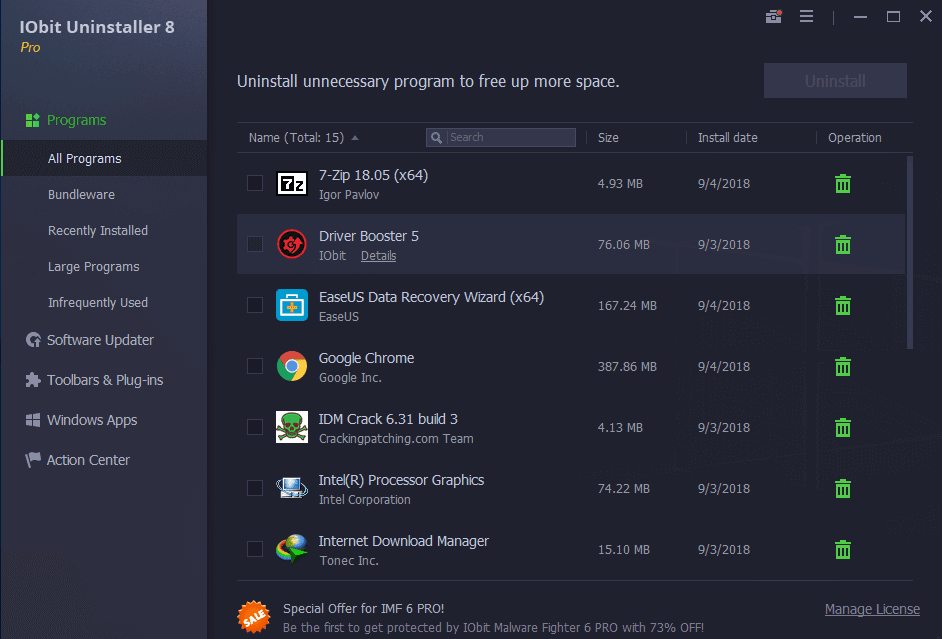Click the Toolbars & Plug-ins puzzle icon
This screenshot has width=942, height=639.
click(33, 380)
